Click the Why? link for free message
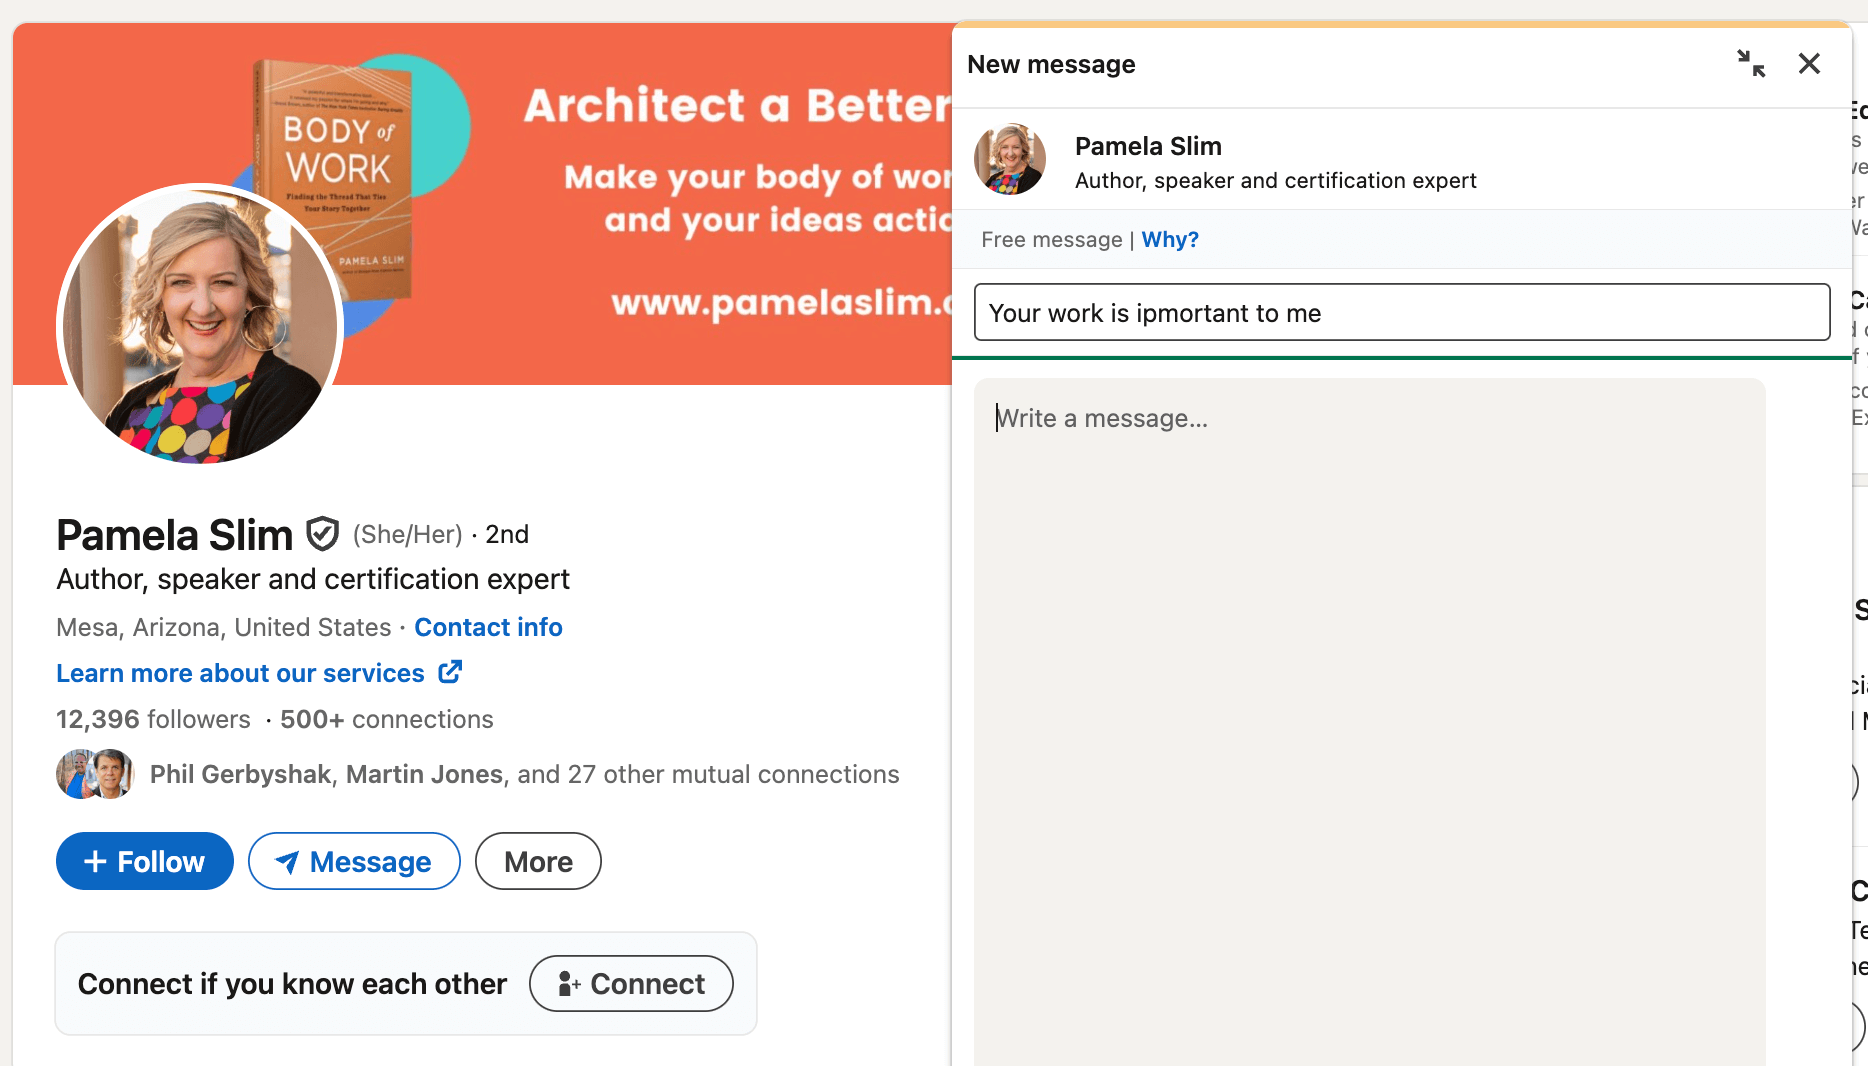The image size is (1868, 1066). [1170, 240]
